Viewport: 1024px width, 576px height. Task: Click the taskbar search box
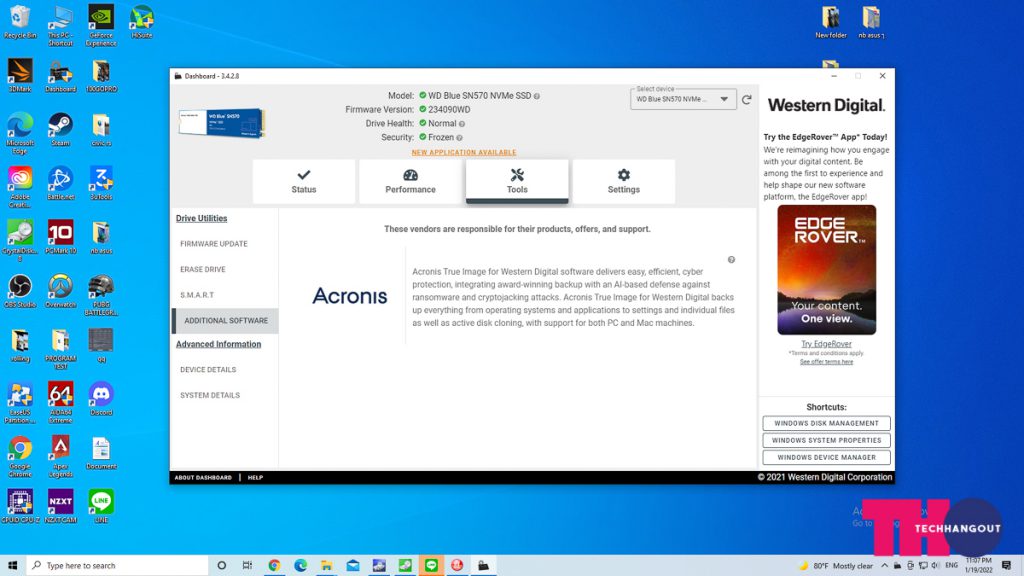click(118, 566)
